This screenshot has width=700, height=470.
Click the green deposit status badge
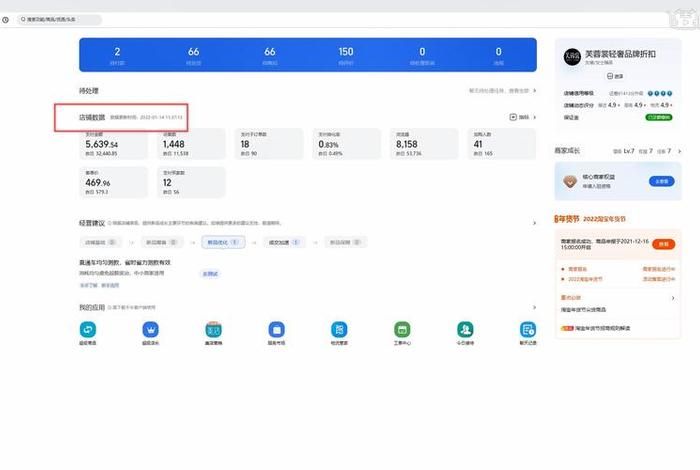coord(659,117)
